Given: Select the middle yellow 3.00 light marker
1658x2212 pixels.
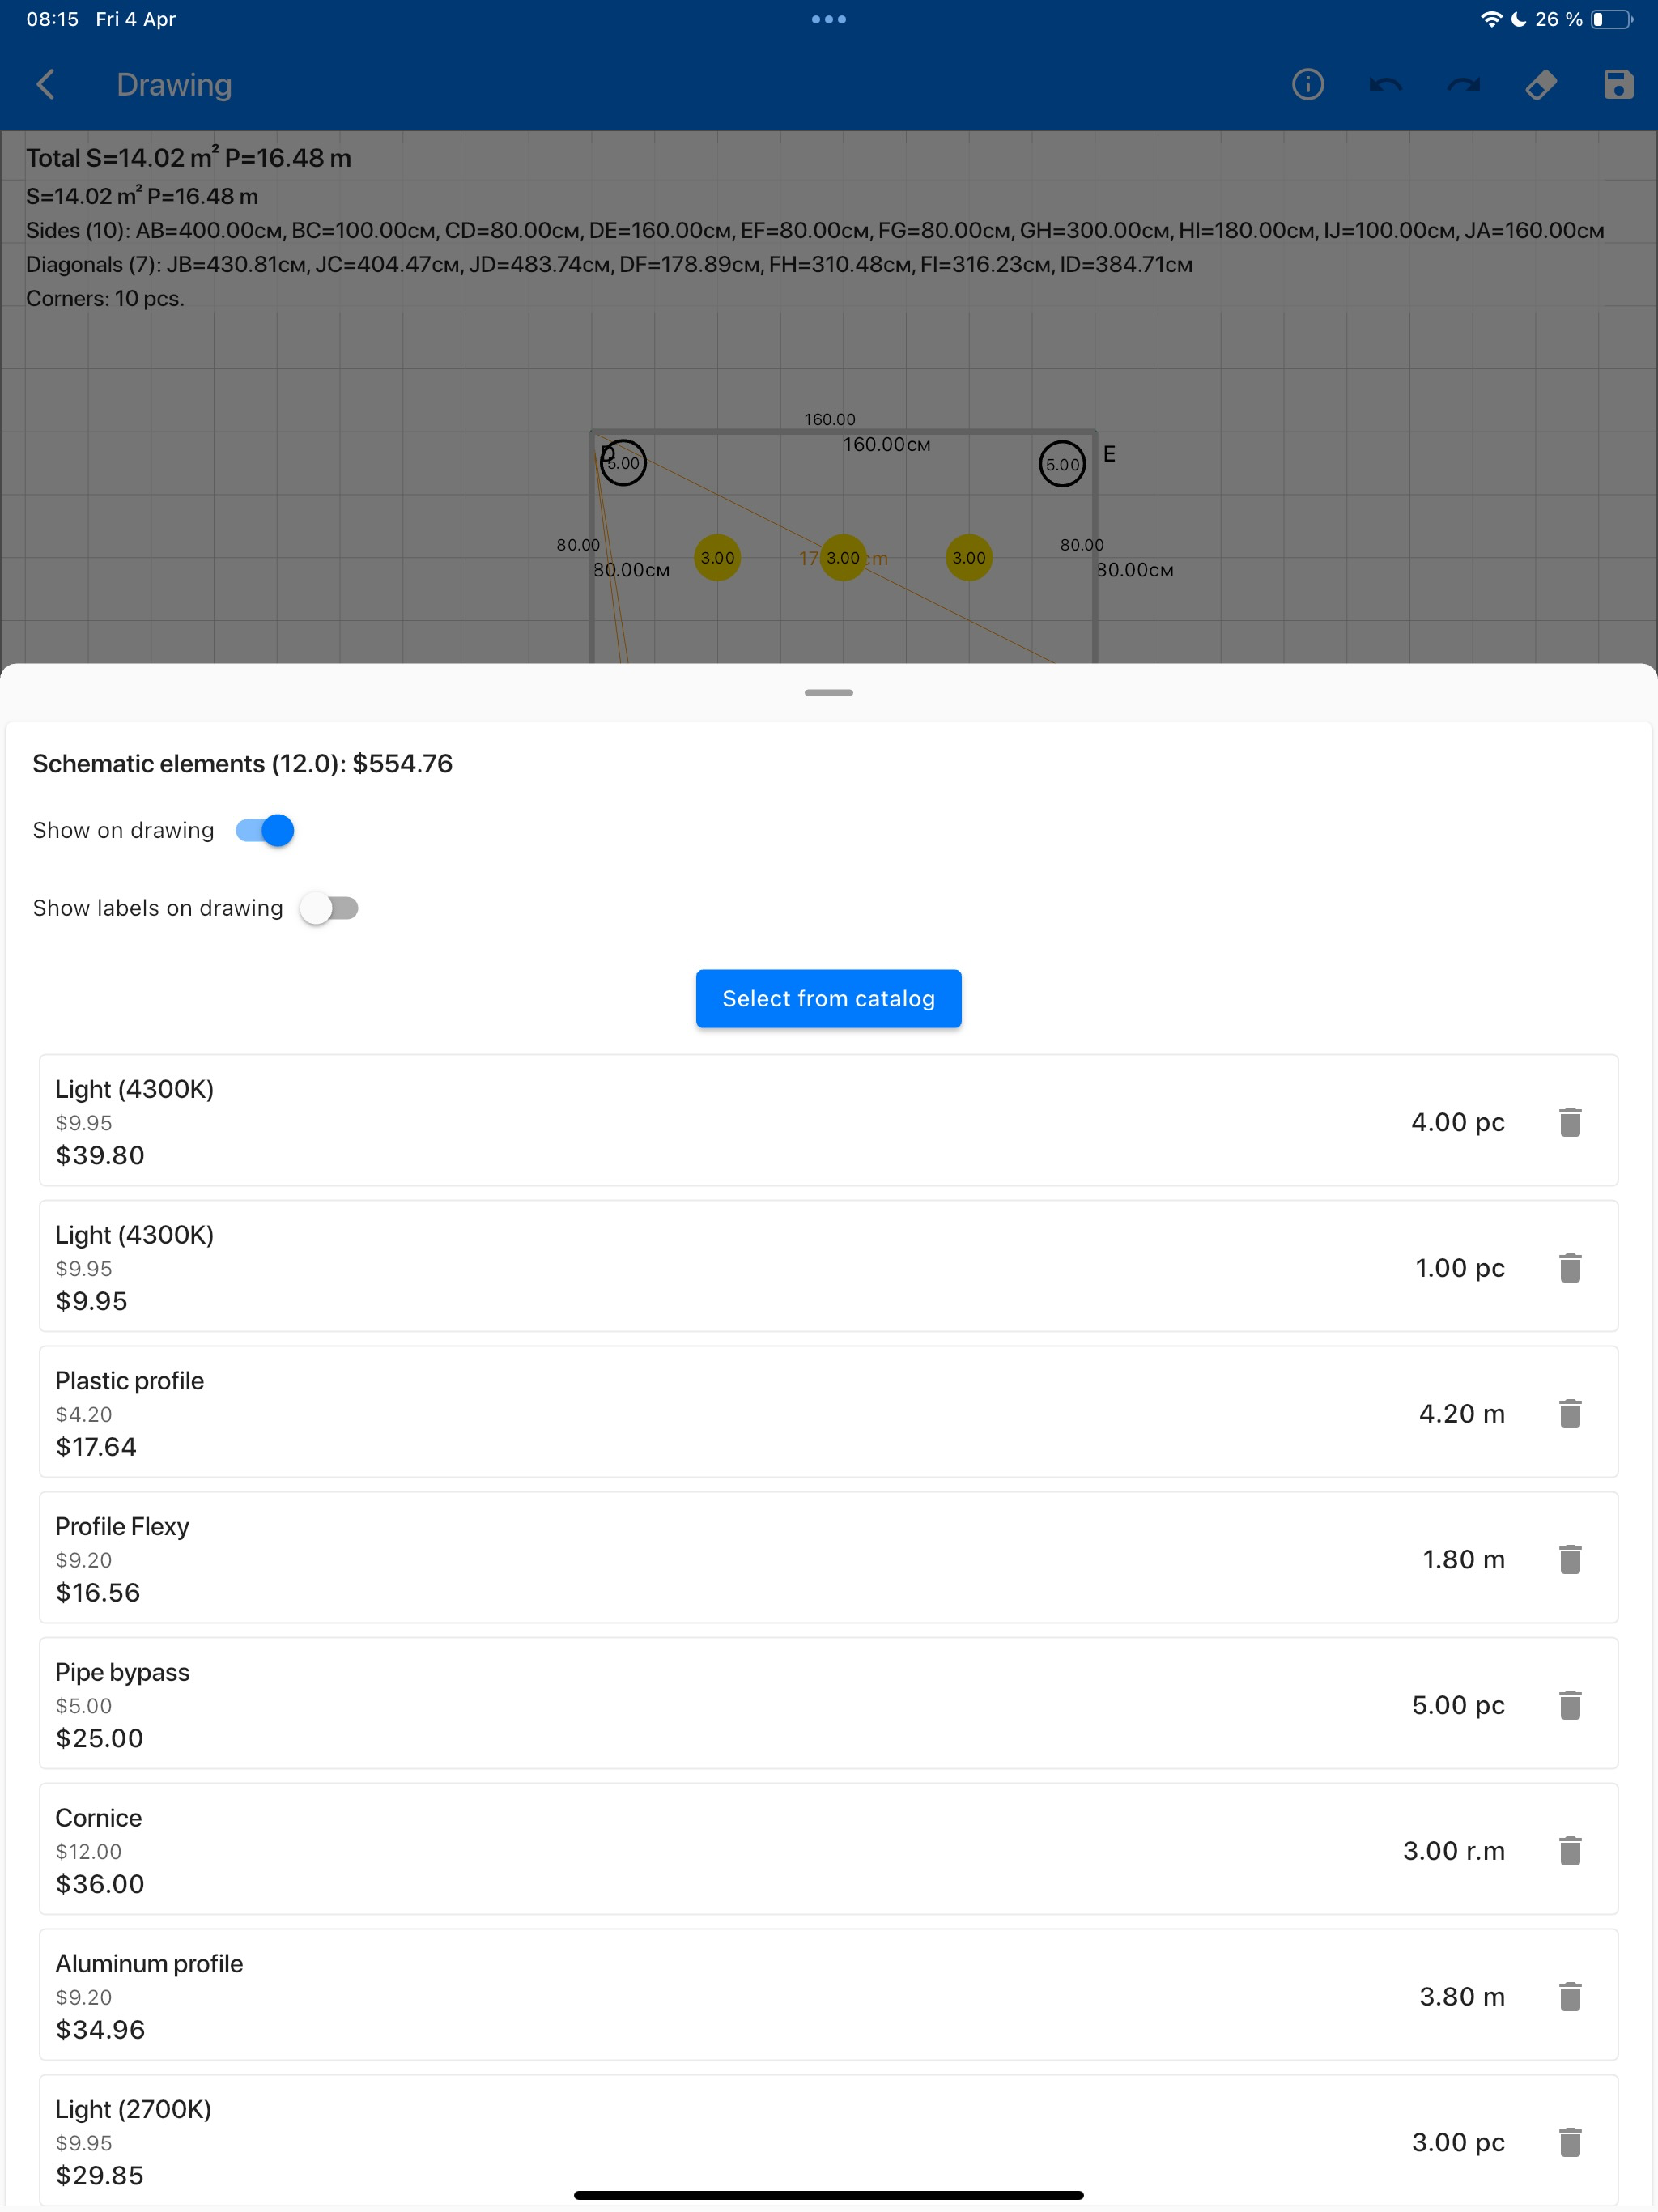Looking at the screenshot, I should click(x=843, y=558).
